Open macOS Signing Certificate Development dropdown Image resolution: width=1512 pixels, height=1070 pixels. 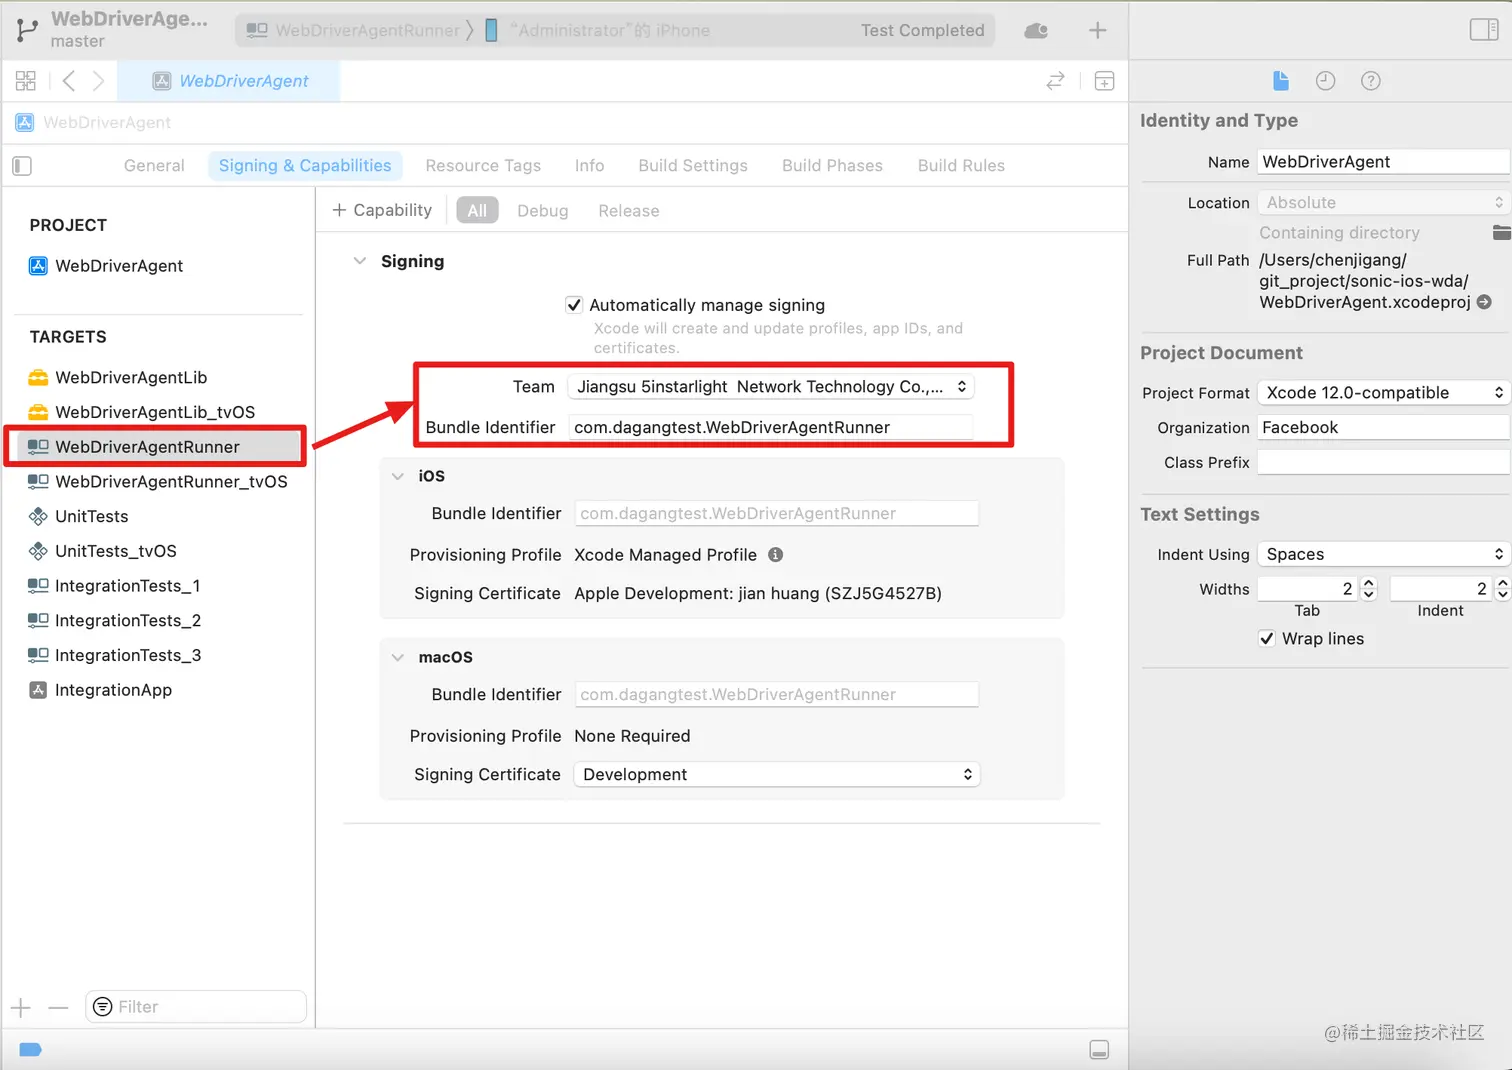point(777,775)
